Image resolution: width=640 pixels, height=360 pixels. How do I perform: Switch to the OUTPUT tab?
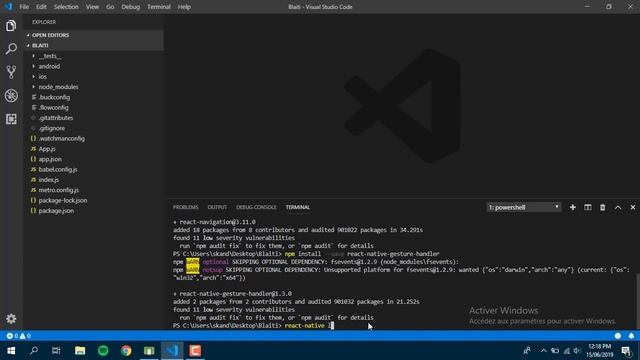[x=217, y=207]
